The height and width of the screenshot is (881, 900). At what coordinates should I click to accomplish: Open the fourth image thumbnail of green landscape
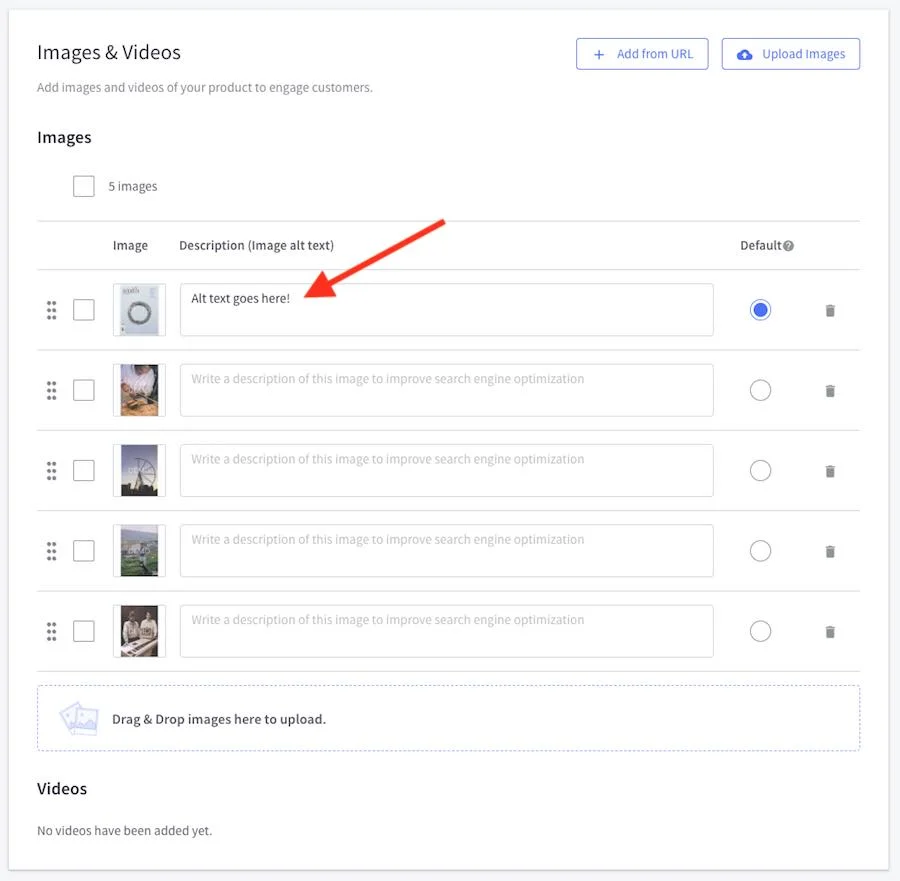point(139,551)
